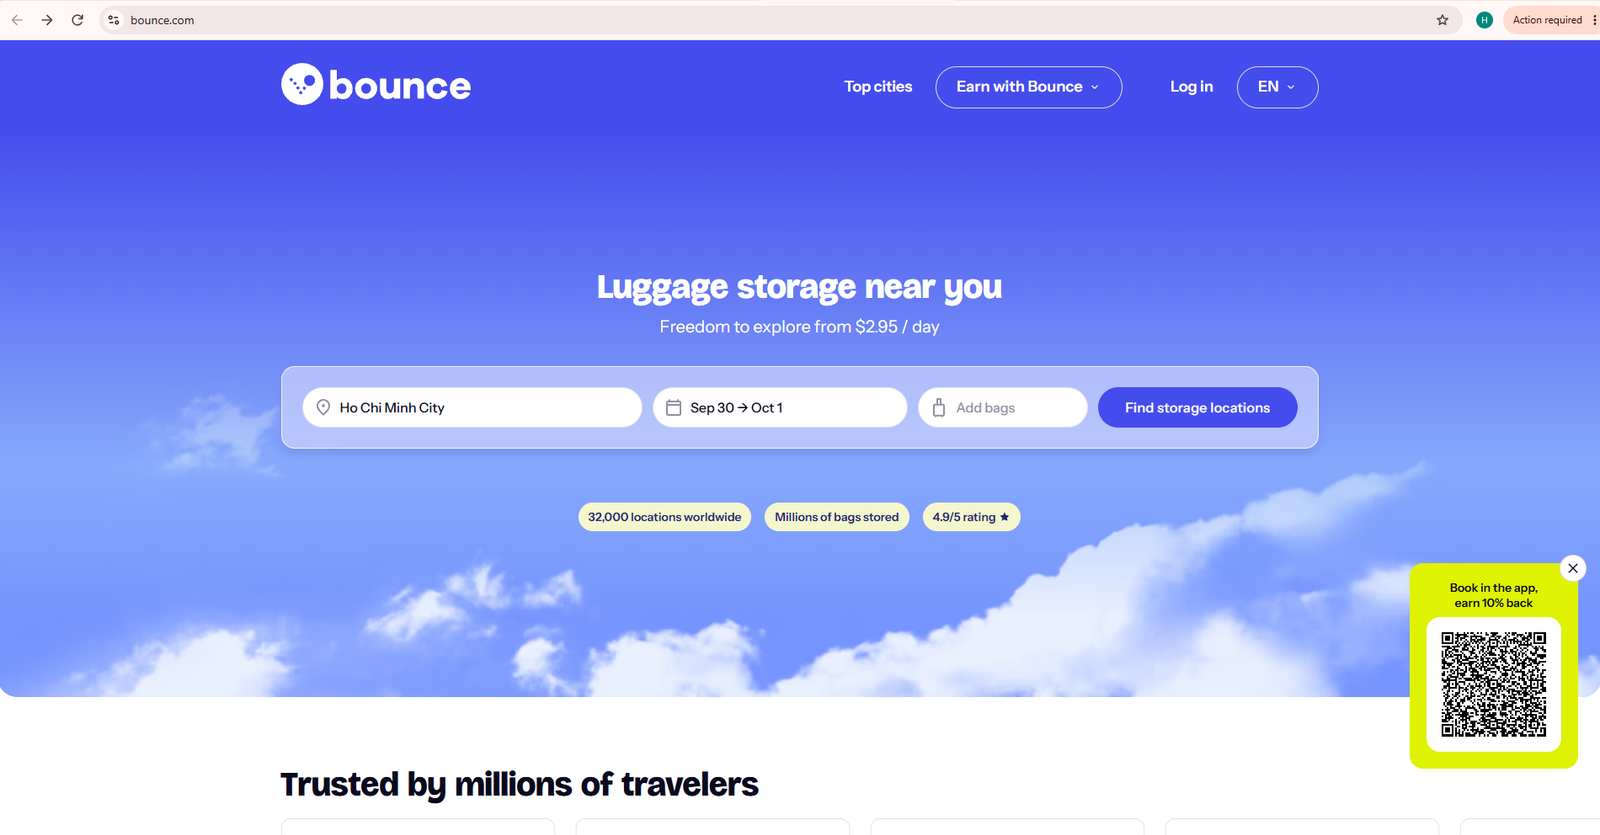Click the QR code in the app promo
Image resolution: width=1600 pixels, height=835 pixels.
[x=1494, y=684]
